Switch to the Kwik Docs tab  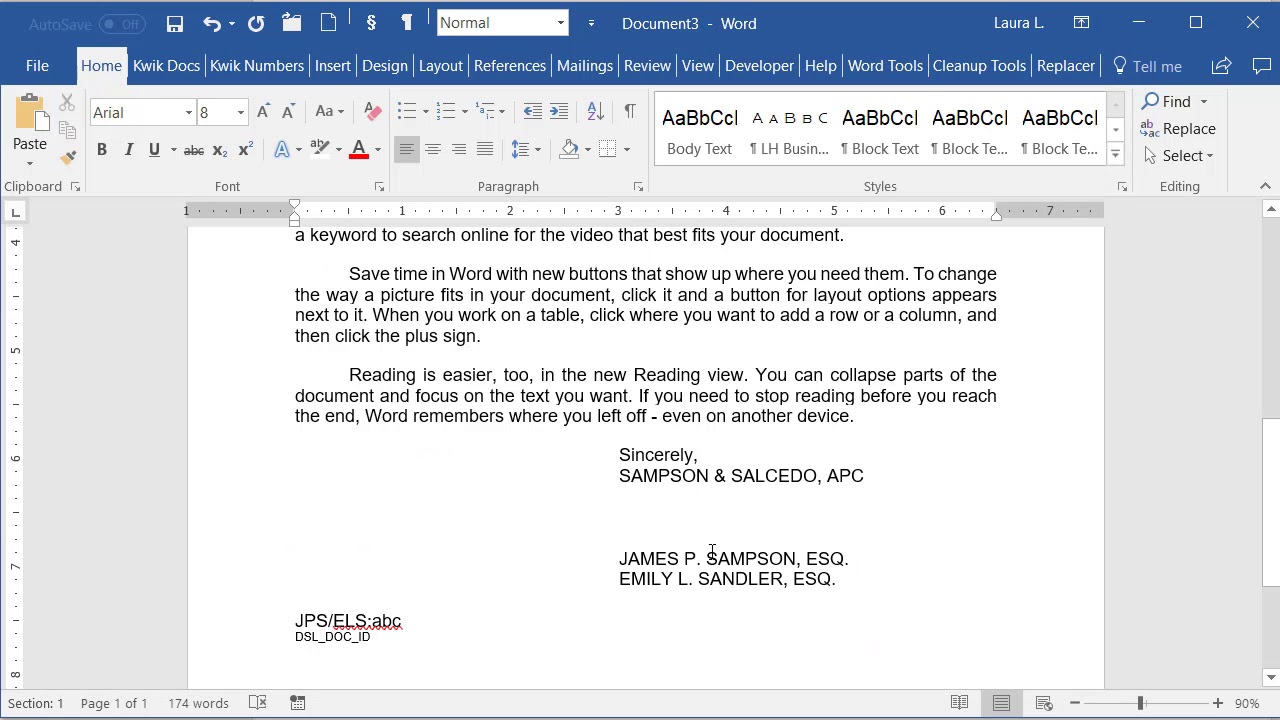[166, 66]
